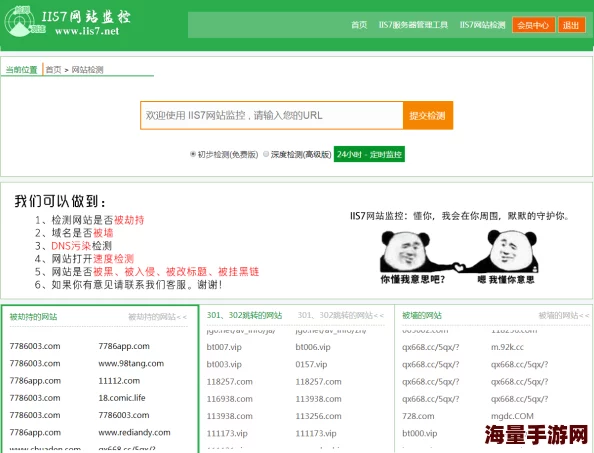Click the red 被墙 text

(103, 233)
